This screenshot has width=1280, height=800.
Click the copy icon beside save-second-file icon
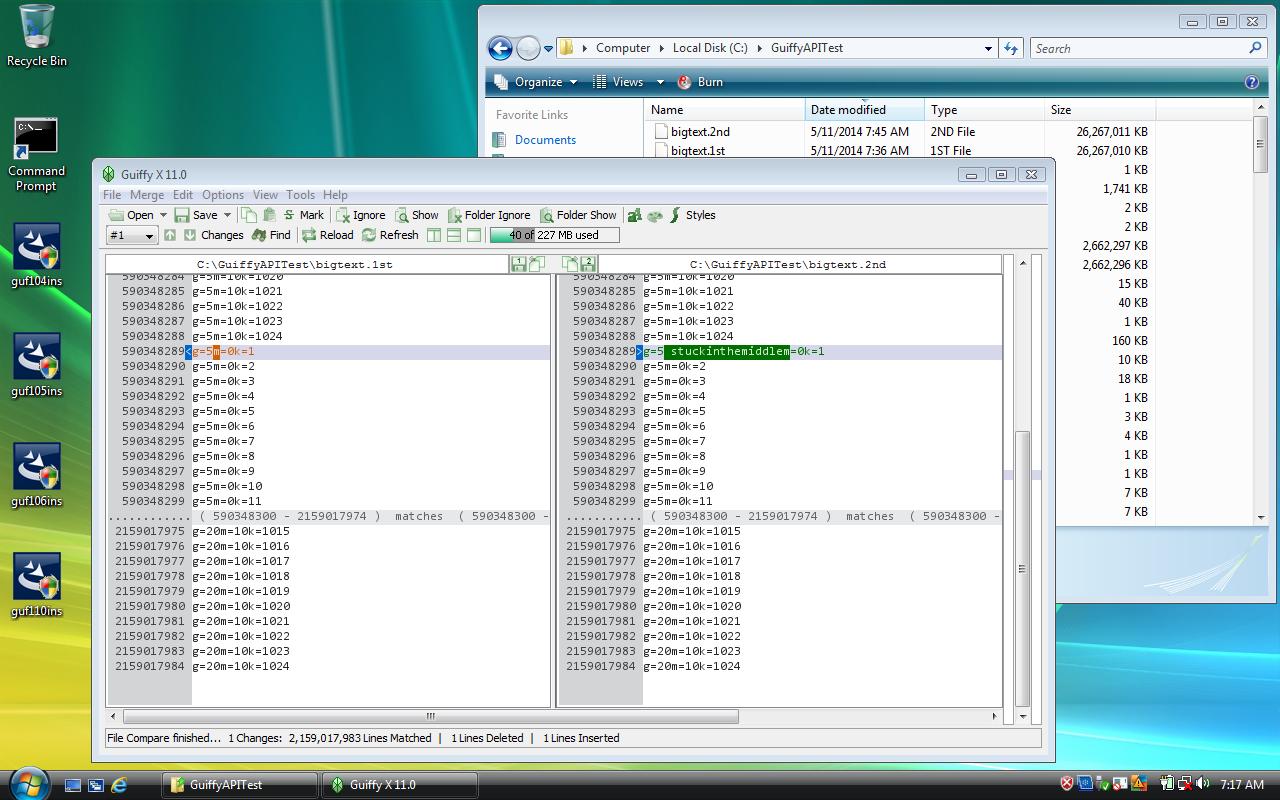(569, 264)
